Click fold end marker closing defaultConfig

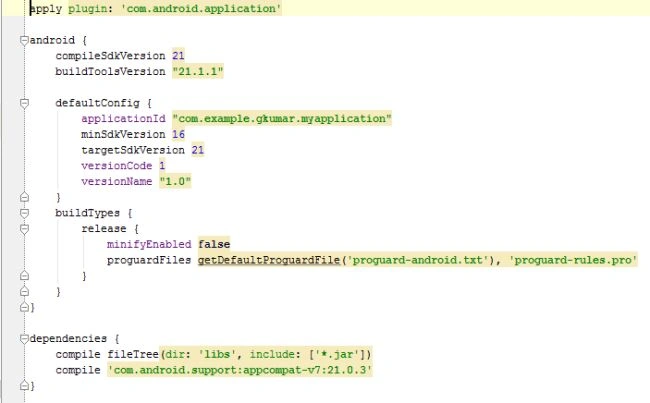(x=24, y=197)
